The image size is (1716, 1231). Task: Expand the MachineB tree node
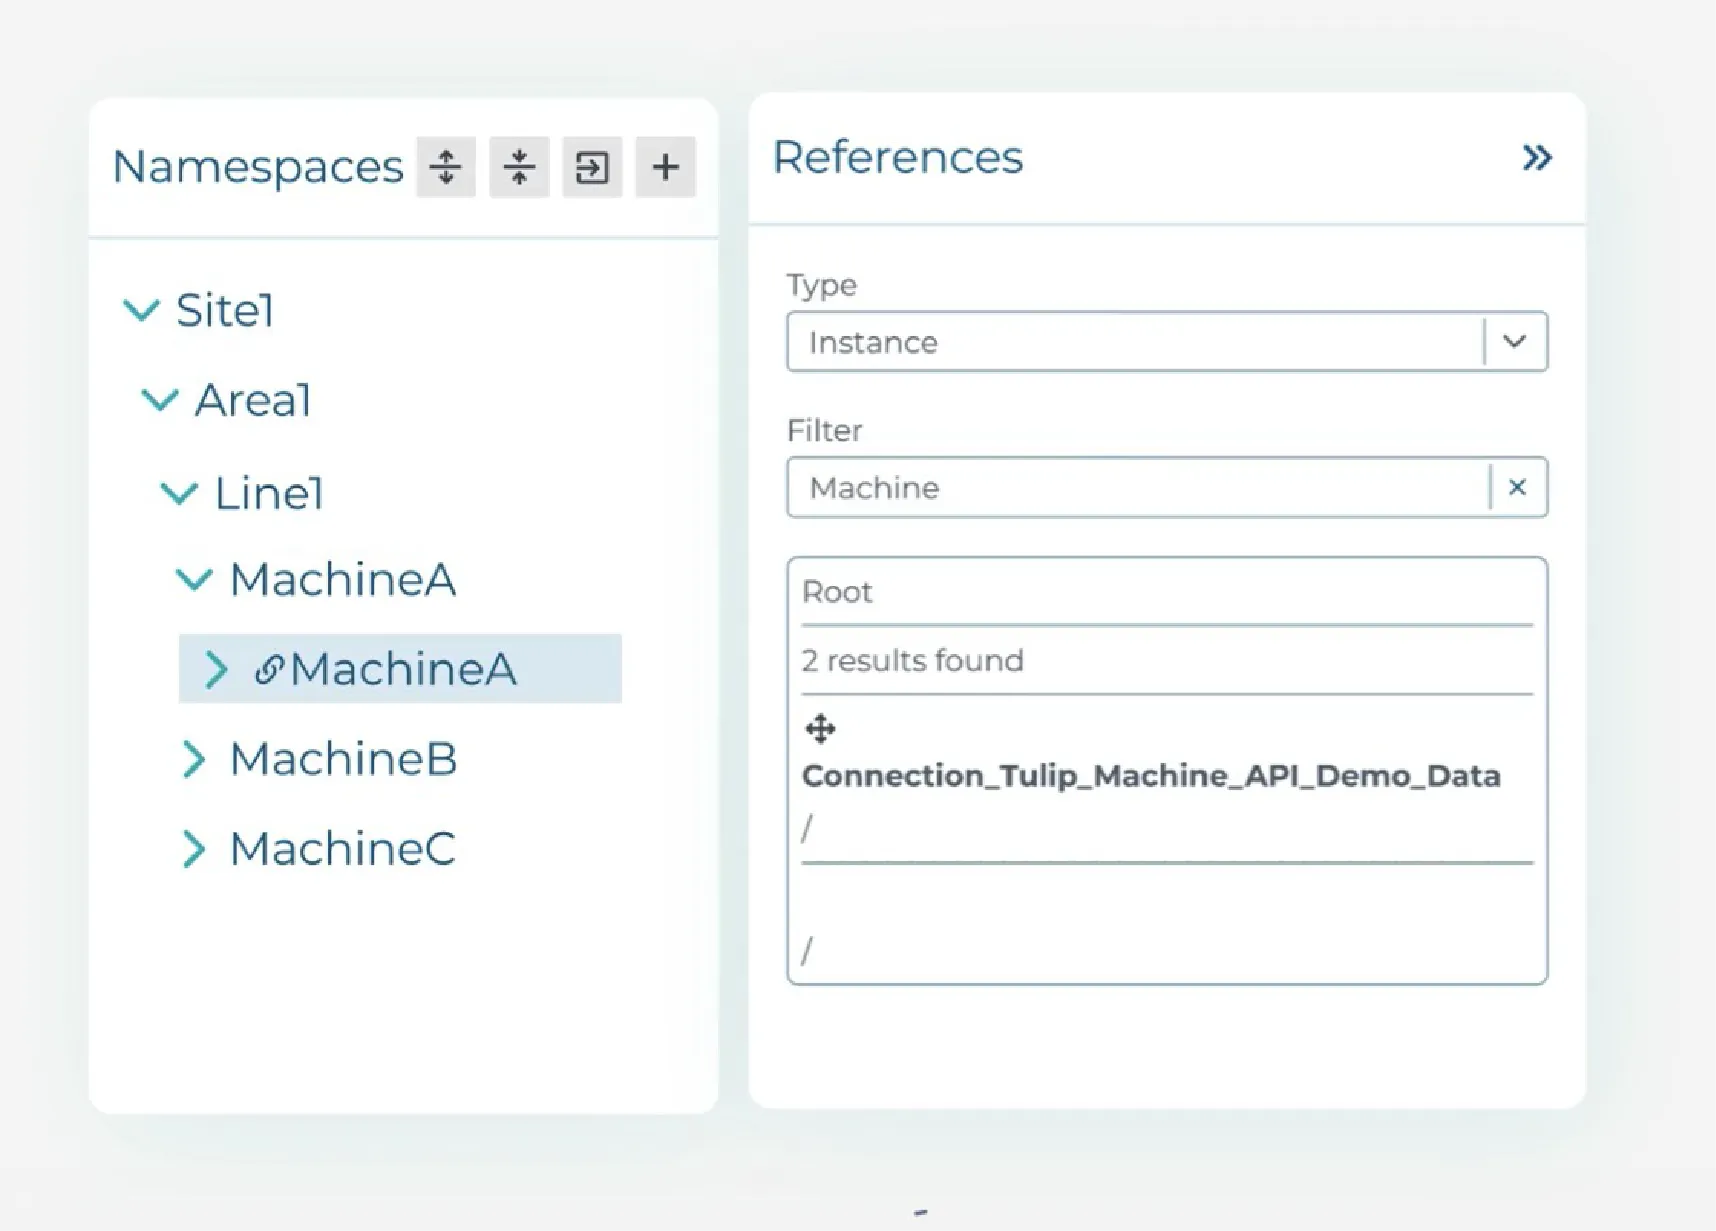pos(194,760)
